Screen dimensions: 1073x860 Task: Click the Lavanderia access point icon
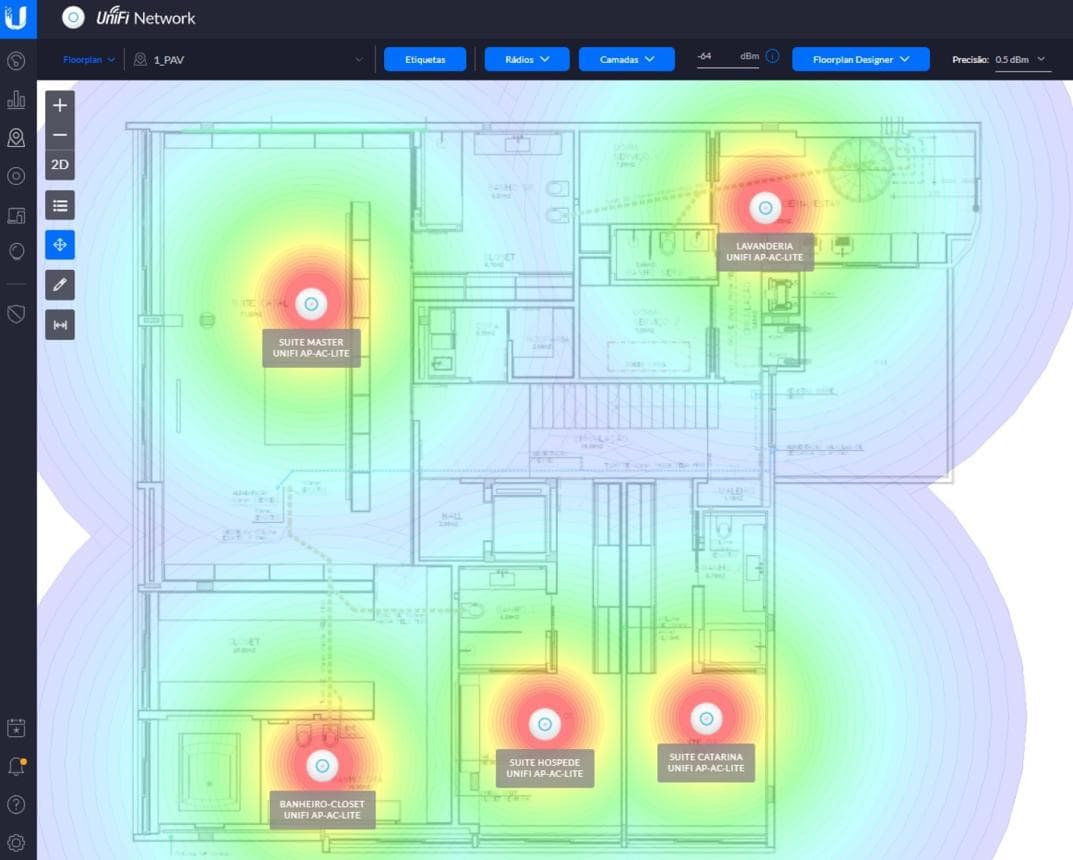point(765,207)
